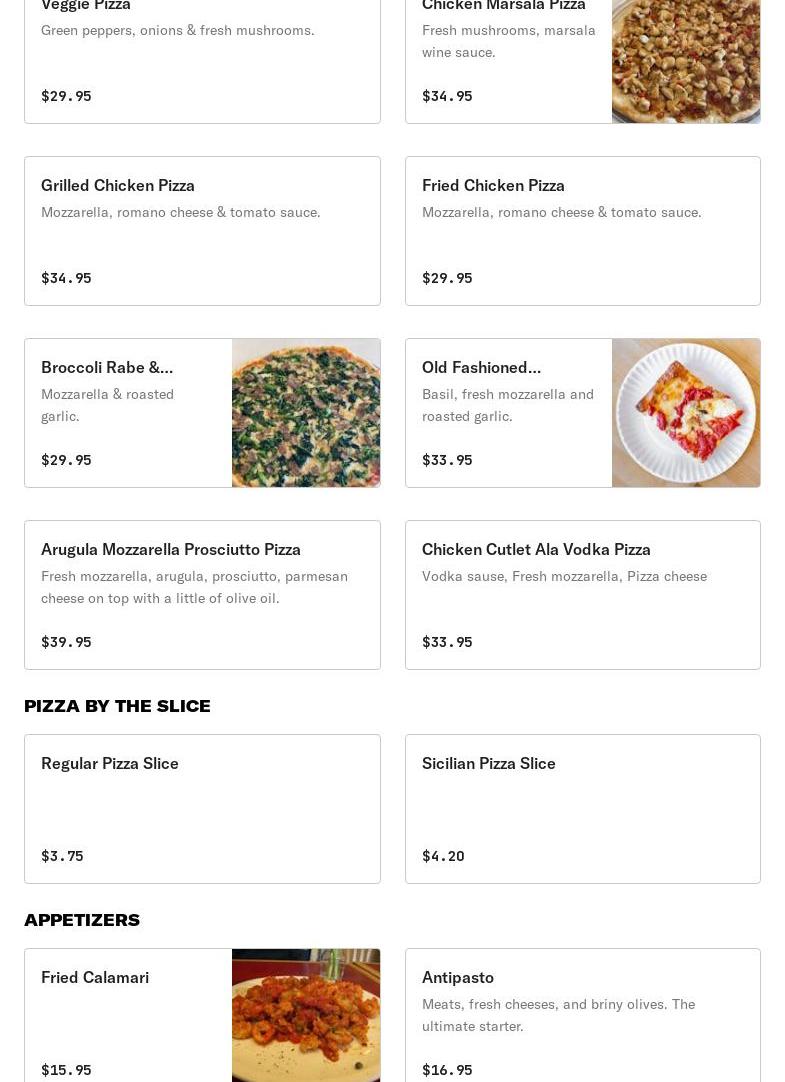Open the Fried Chicken Pizza item

click(583, 231)
